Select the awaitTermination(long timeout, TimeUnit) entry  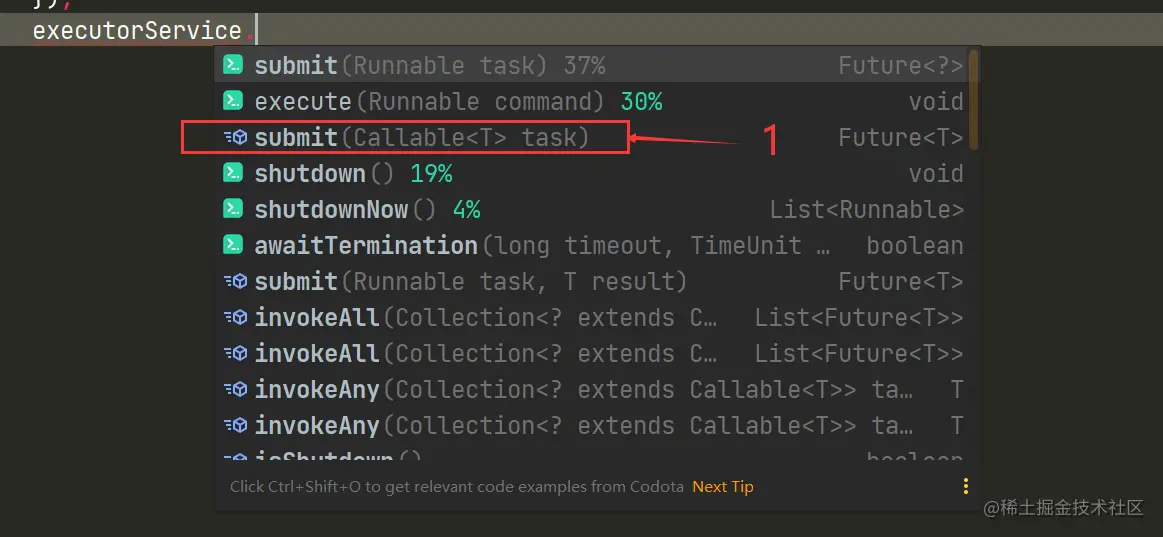[592, 245]
